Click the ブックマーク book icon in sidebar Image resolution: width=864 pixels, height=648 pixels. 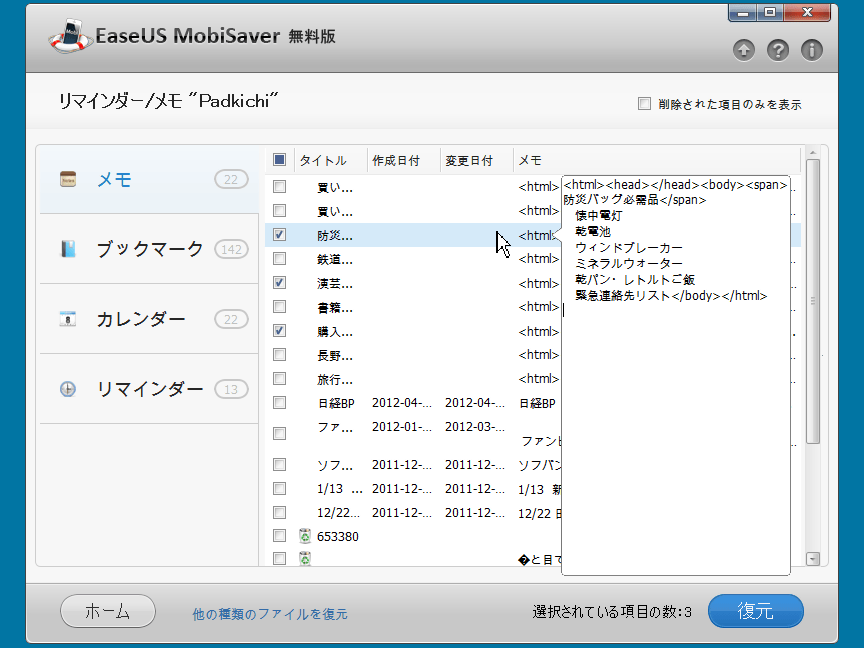[x=68, y=249]
